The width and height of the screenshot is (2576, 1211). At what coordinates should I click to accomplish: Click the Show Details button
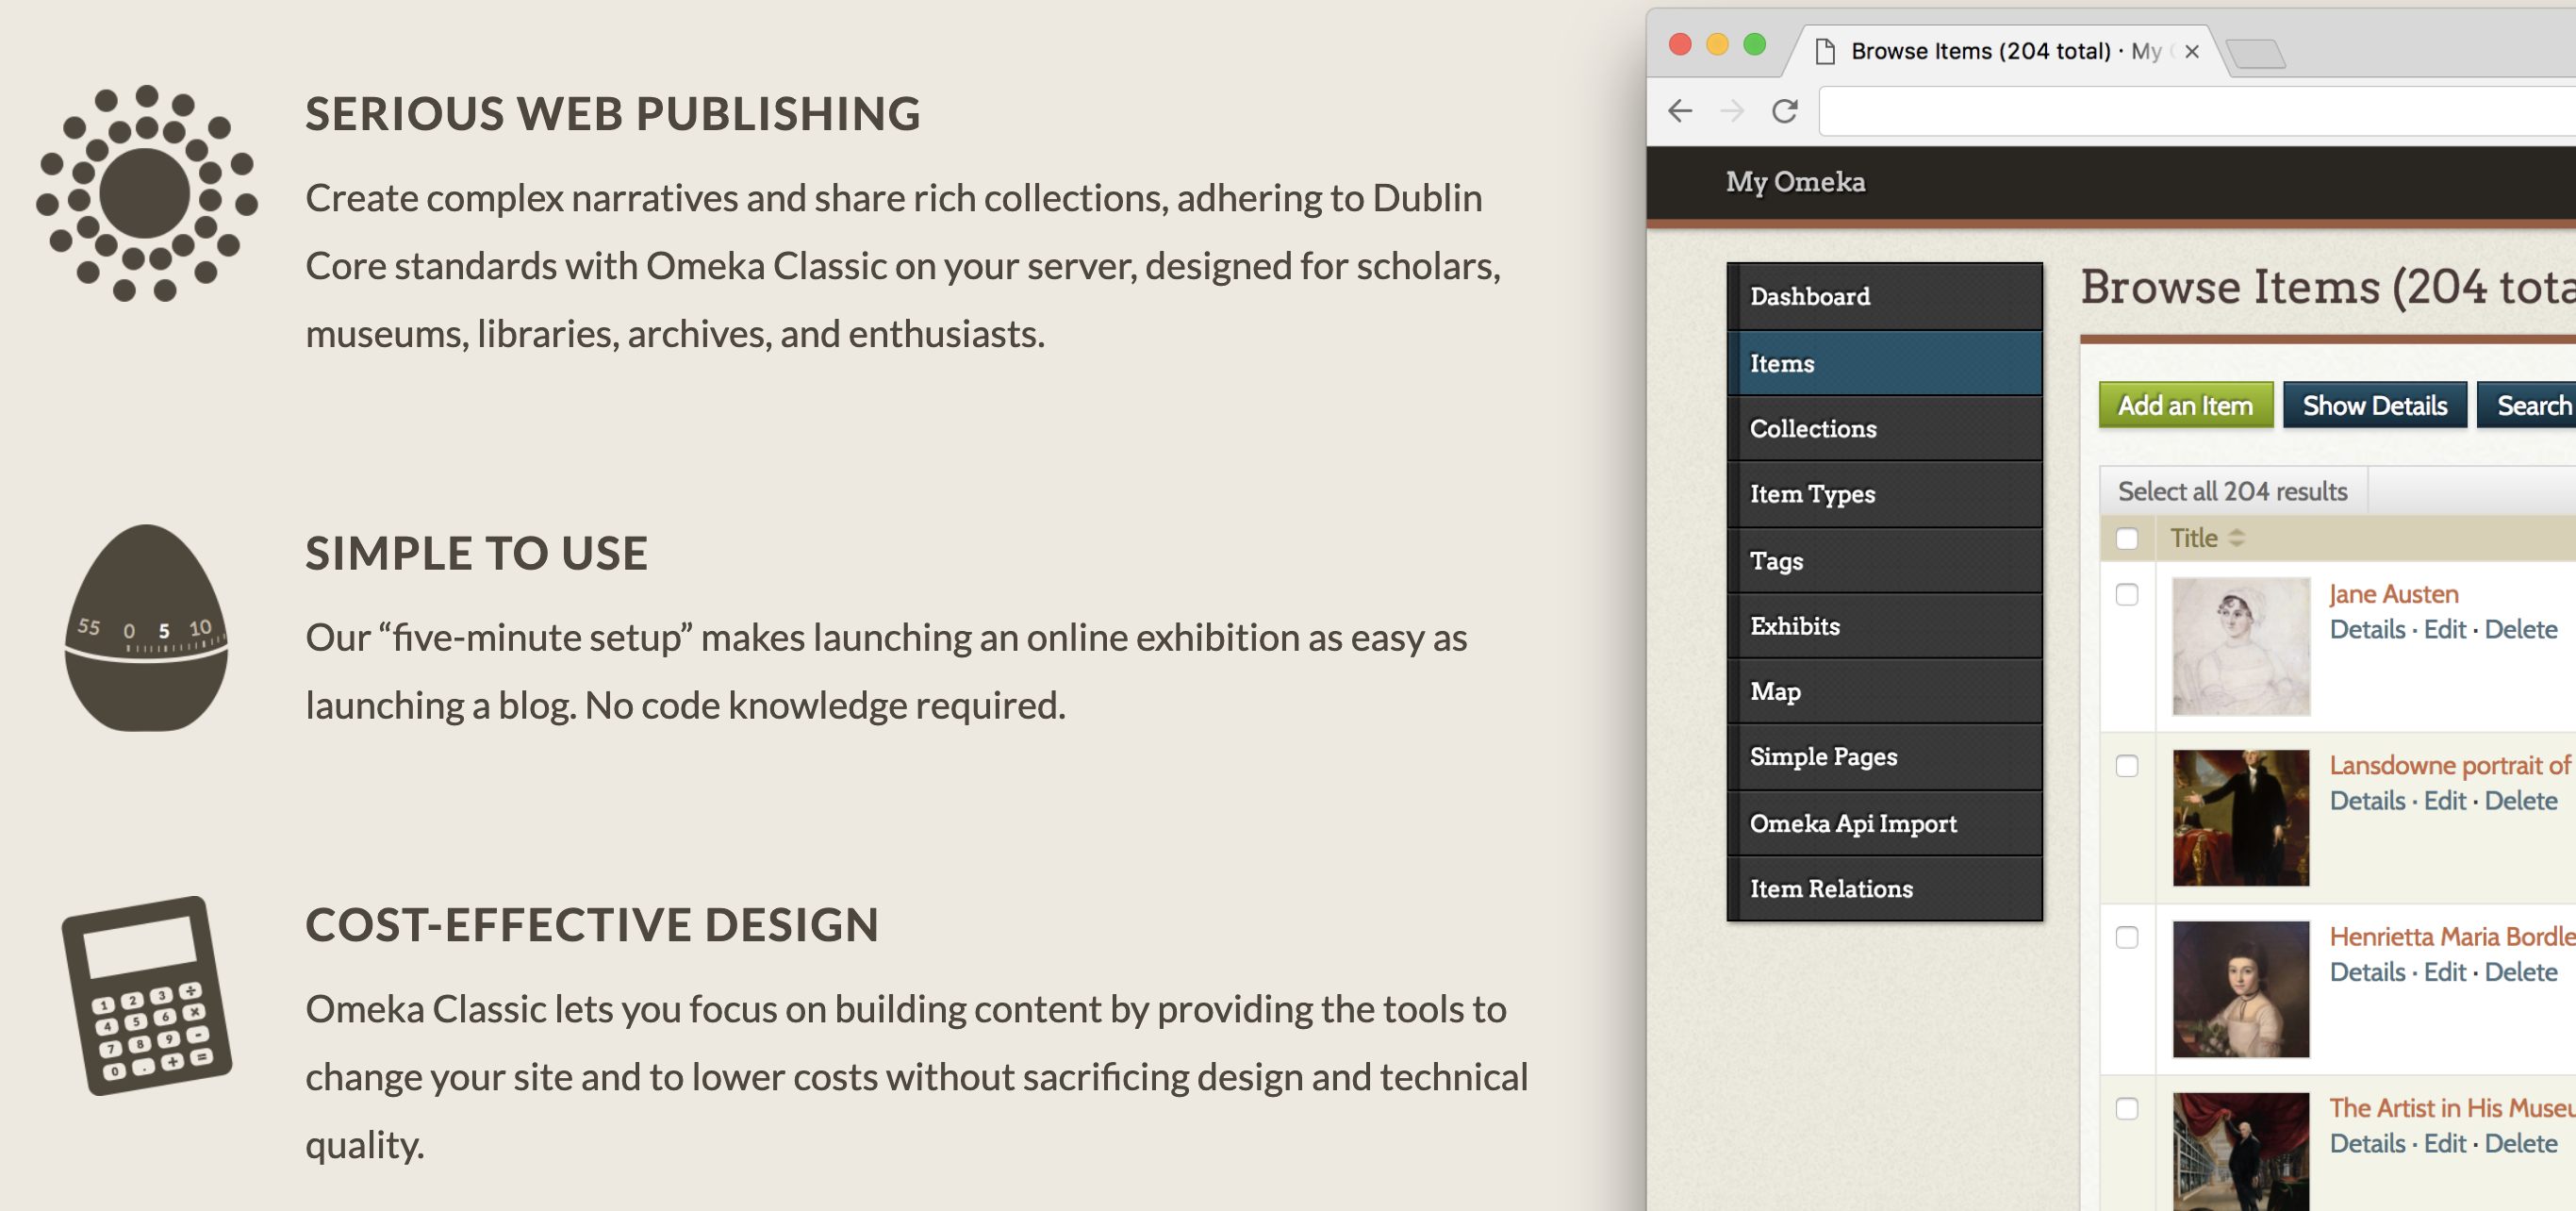point(2374,405)
